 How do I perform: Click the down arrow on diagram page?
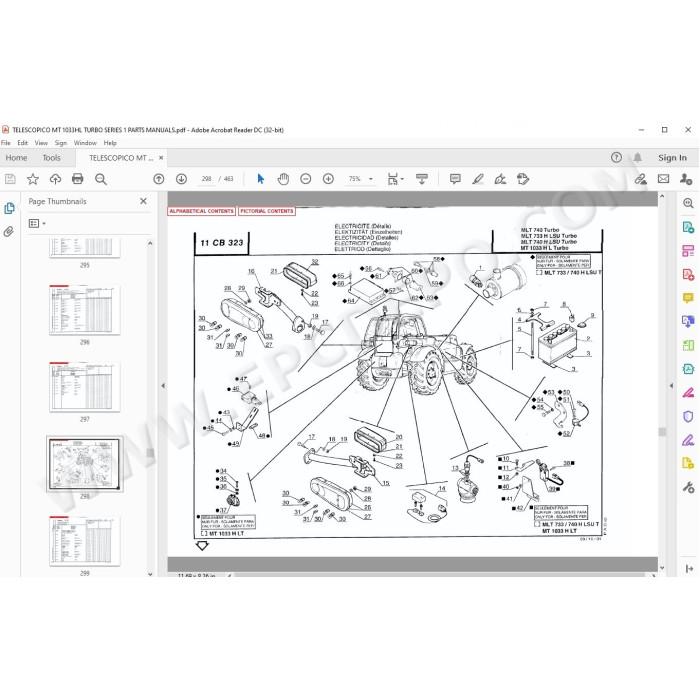[202, 546]
